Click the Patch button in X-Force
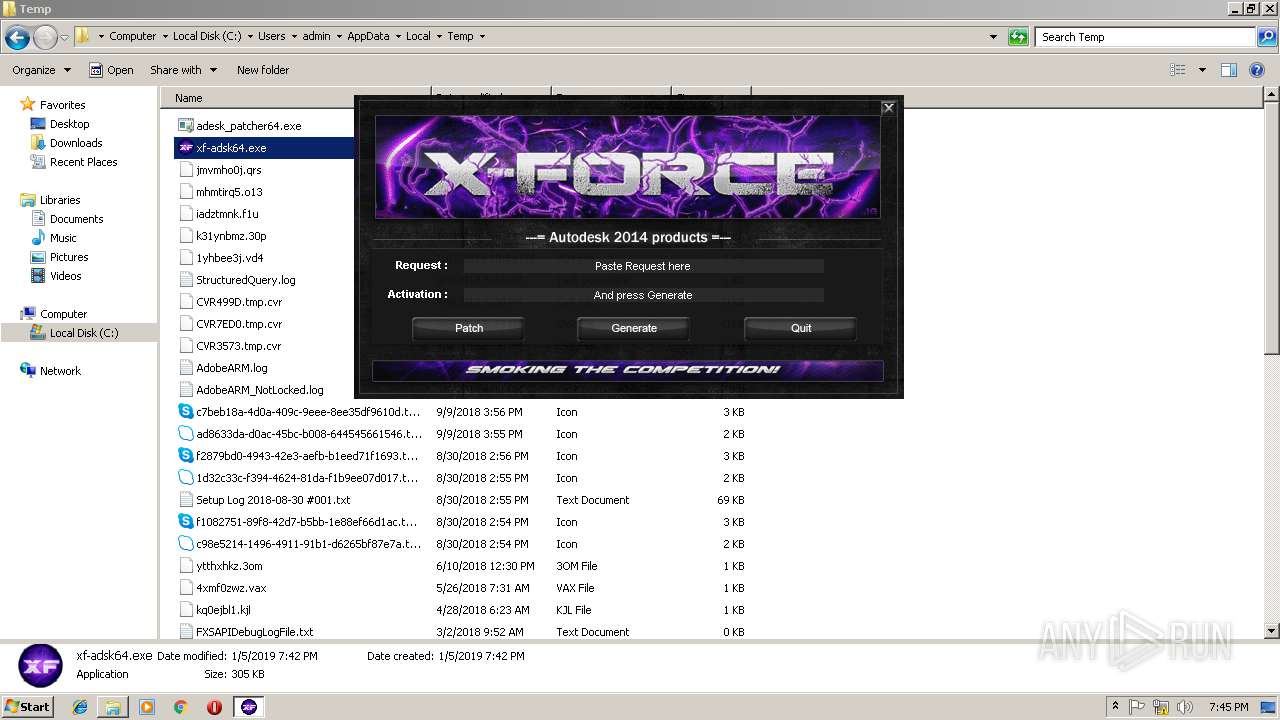 469,328
